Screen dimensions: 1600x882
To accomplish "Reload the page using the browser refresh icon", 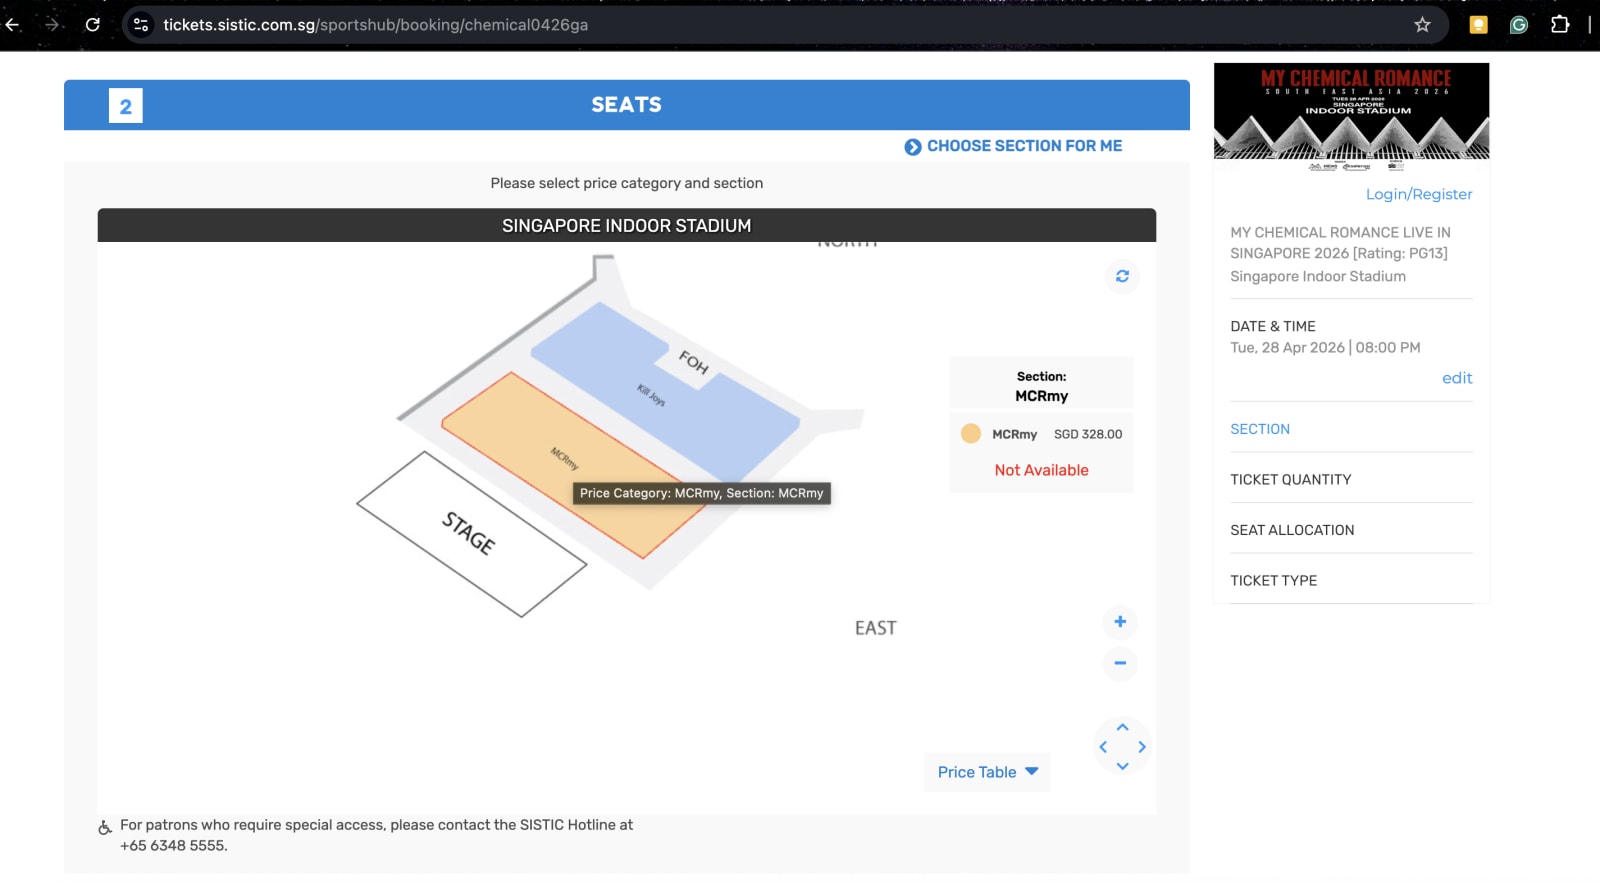I will (x=92, y=25).
